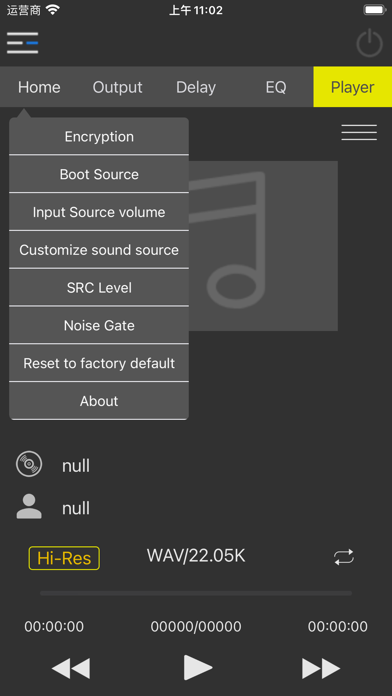
Task: Click the Hi-Res badge
Action: coord(64,558)
